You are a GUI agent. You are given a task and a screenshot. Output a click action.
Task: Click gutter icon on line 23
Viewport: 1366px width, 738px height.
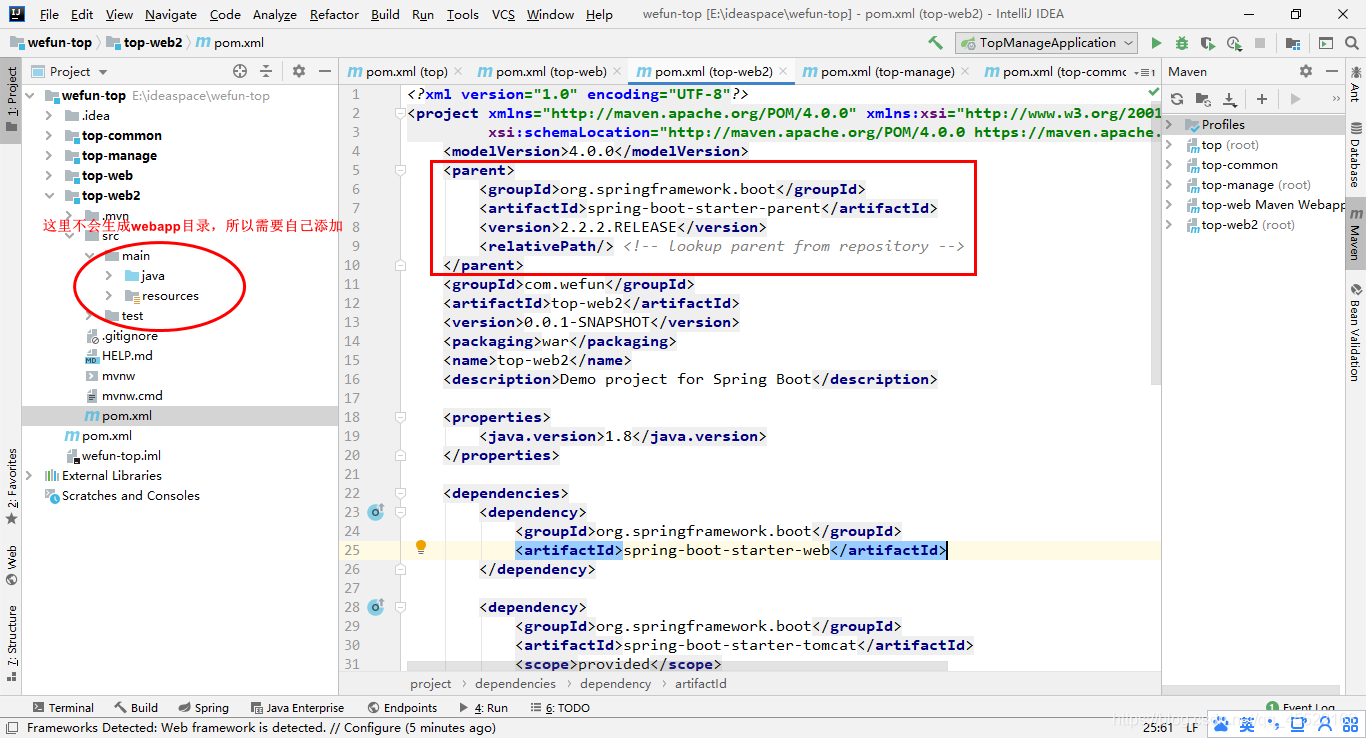(376, 512)
